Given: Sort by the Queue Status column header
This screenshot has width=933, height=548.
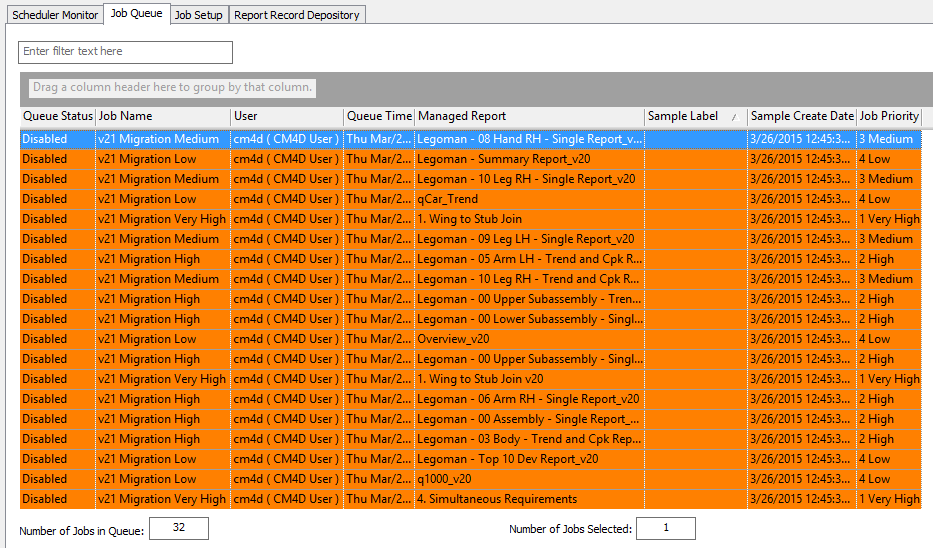Looking at the screenshot, I should point(57,116).
